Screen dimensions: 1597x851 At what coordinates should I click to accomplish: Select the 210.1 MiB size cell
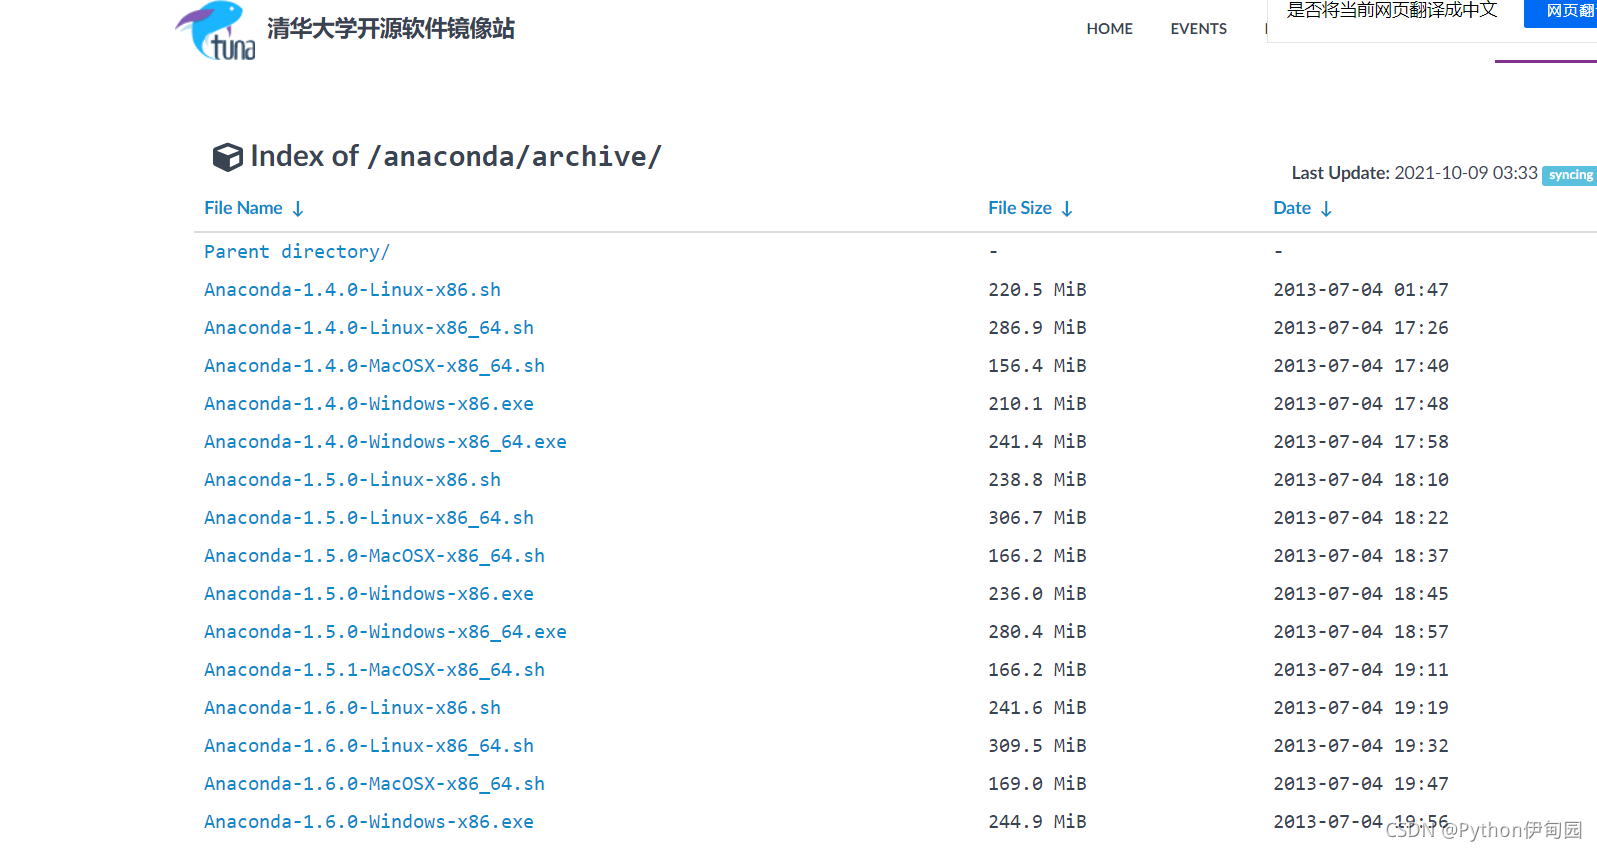click(x=1037, y=404)
